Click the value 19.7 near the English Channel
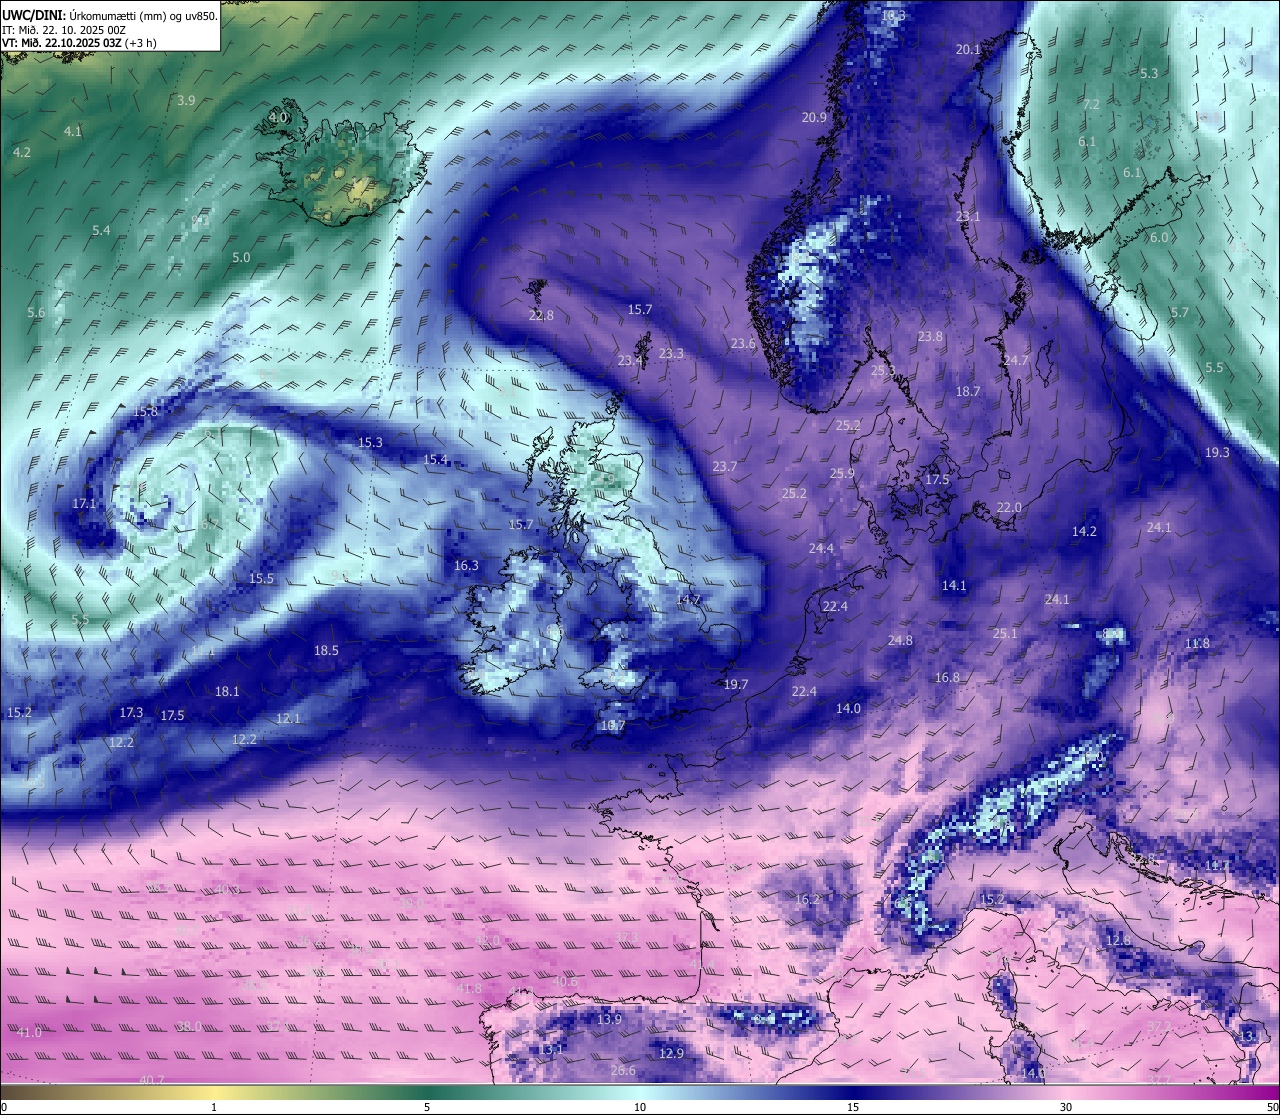1280x1115 pixels. [x=735, y=685]
